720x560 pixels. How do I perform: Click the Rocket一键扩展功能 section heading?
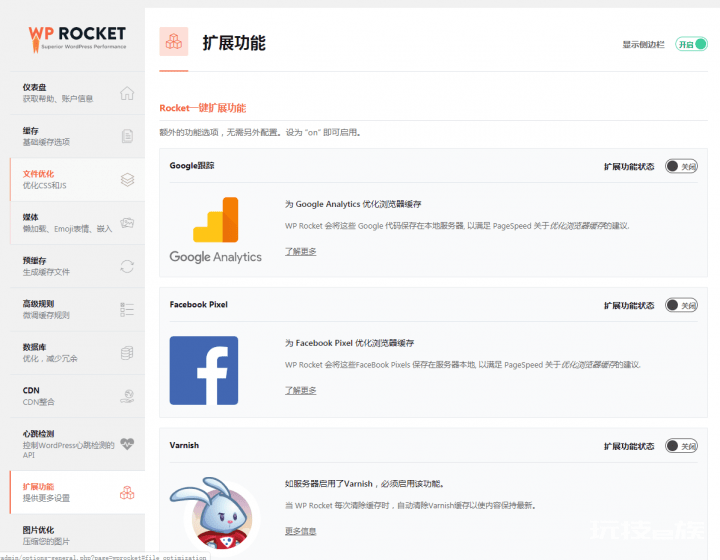coord(202,108)
